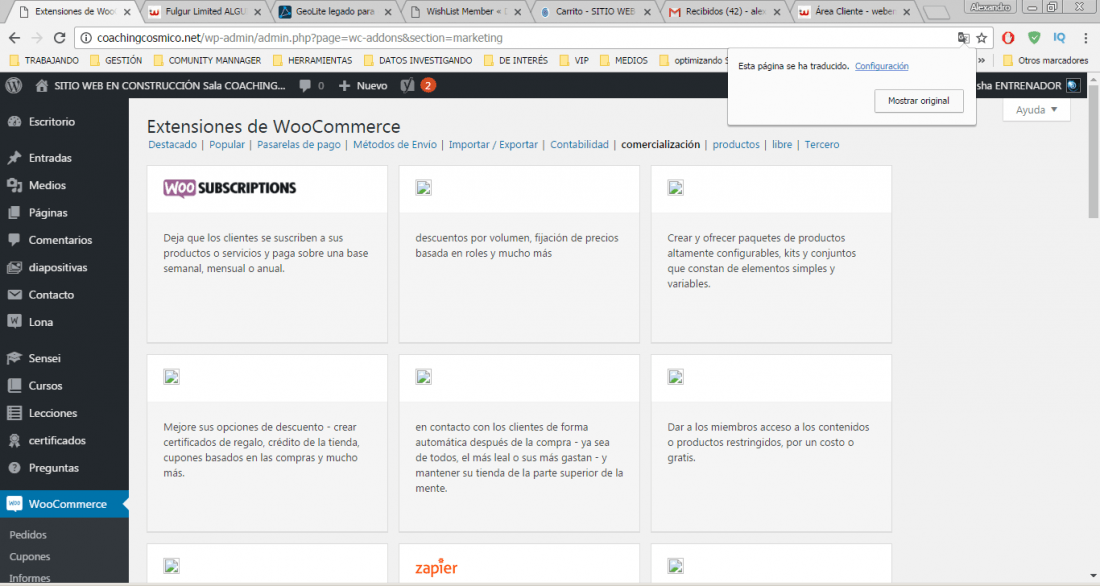Open WooCommerce menu in sidebar
1100x586 pixels.
click(65, 504)
